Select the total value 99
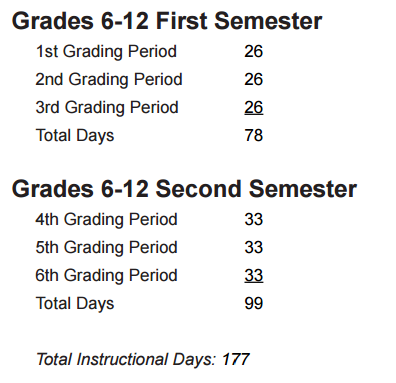 [x=254, y=304]
